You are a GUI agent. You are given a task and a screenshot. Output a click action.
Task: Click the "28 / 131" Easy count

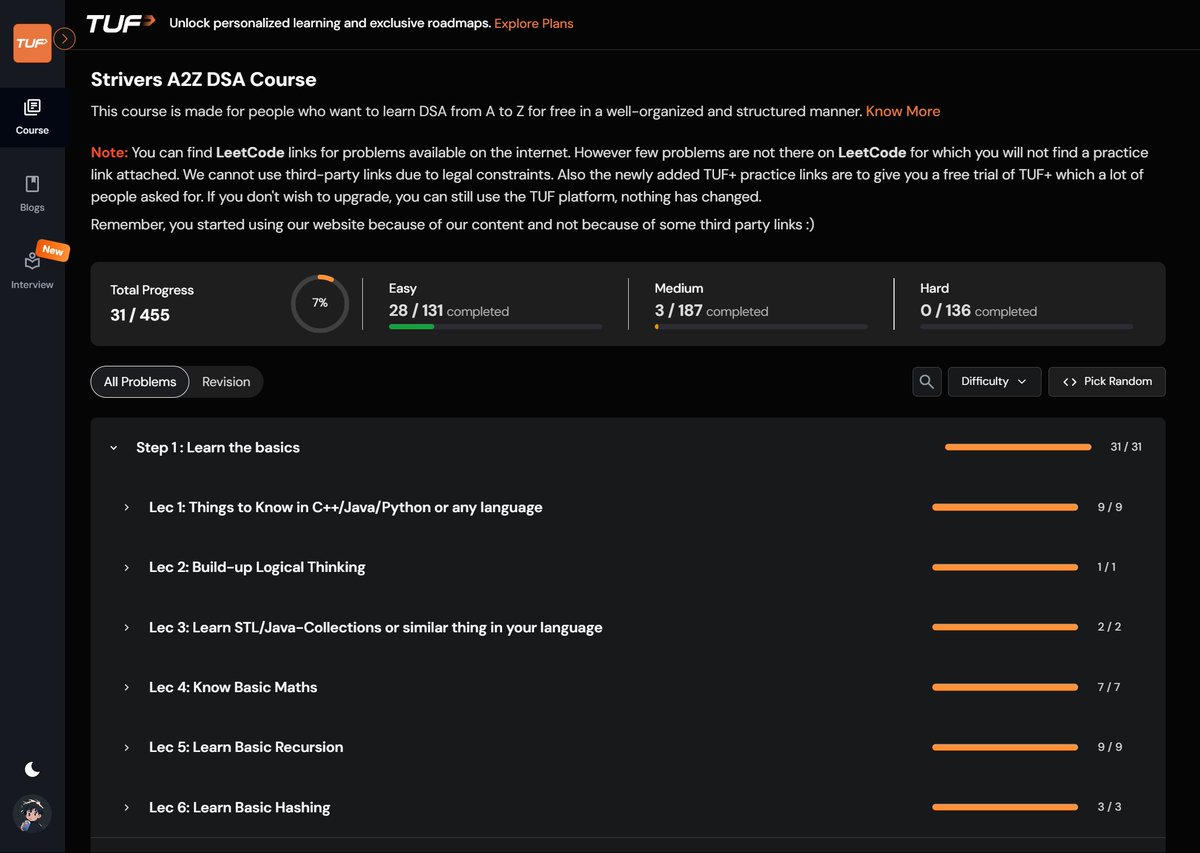point(416,310)
